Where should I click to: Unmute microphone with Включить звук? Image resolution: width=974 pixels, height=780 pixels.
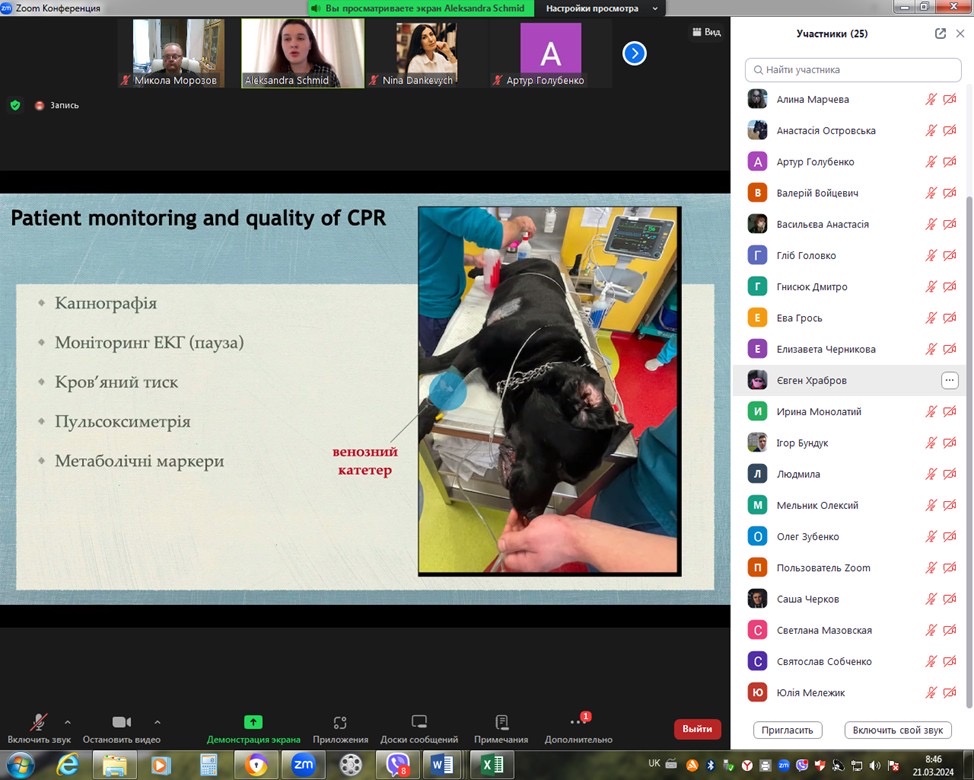coord(39,722)
